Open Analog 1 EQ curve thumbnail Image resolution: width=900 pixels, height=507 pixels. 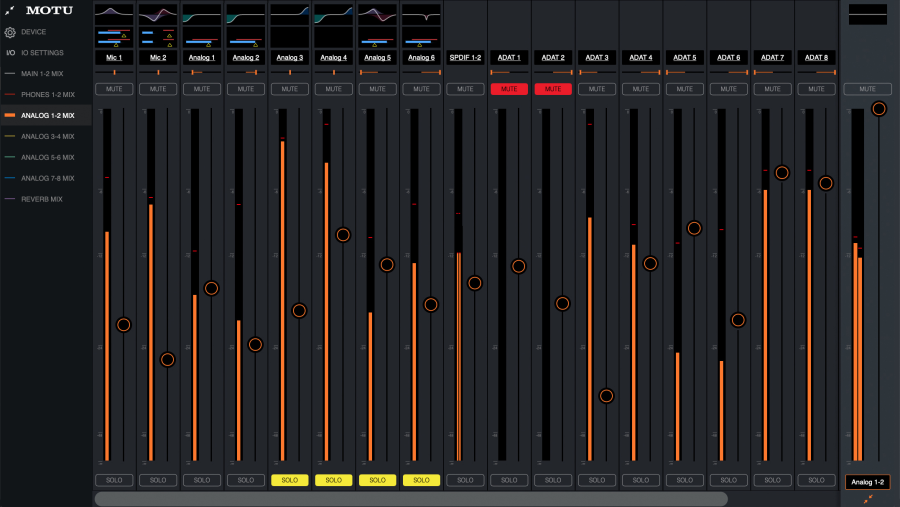[202, 14]
